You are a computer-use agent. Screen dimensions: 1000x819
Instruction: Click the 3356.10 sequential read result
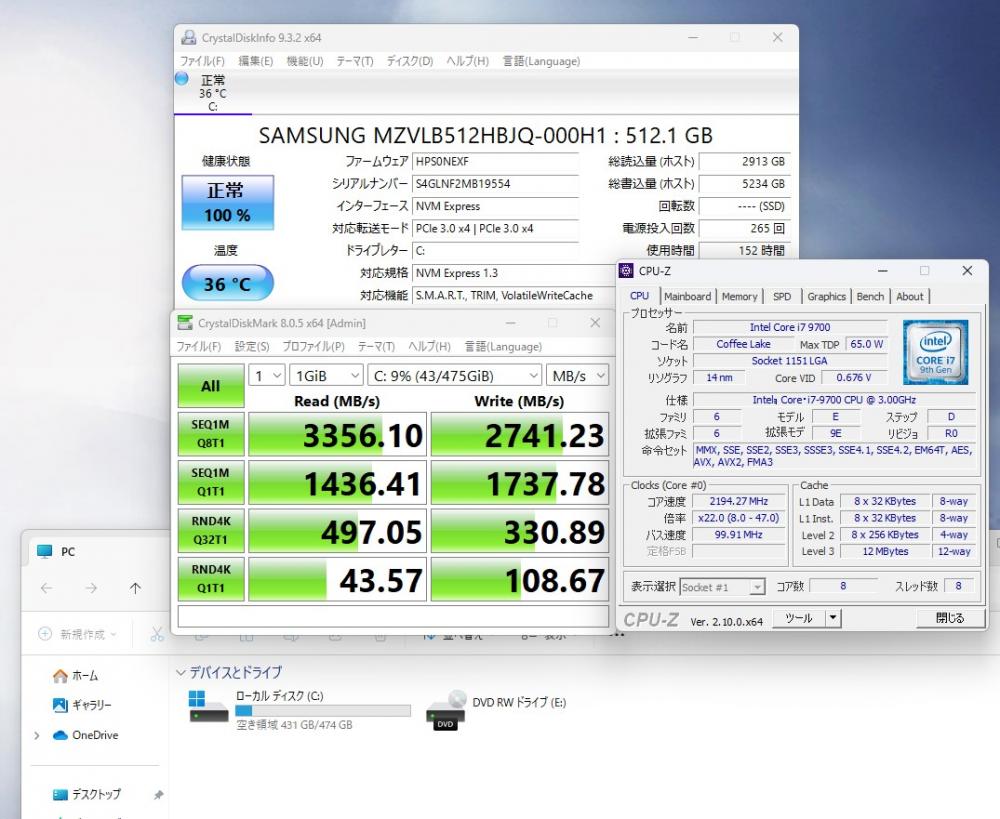click(337, 434)
